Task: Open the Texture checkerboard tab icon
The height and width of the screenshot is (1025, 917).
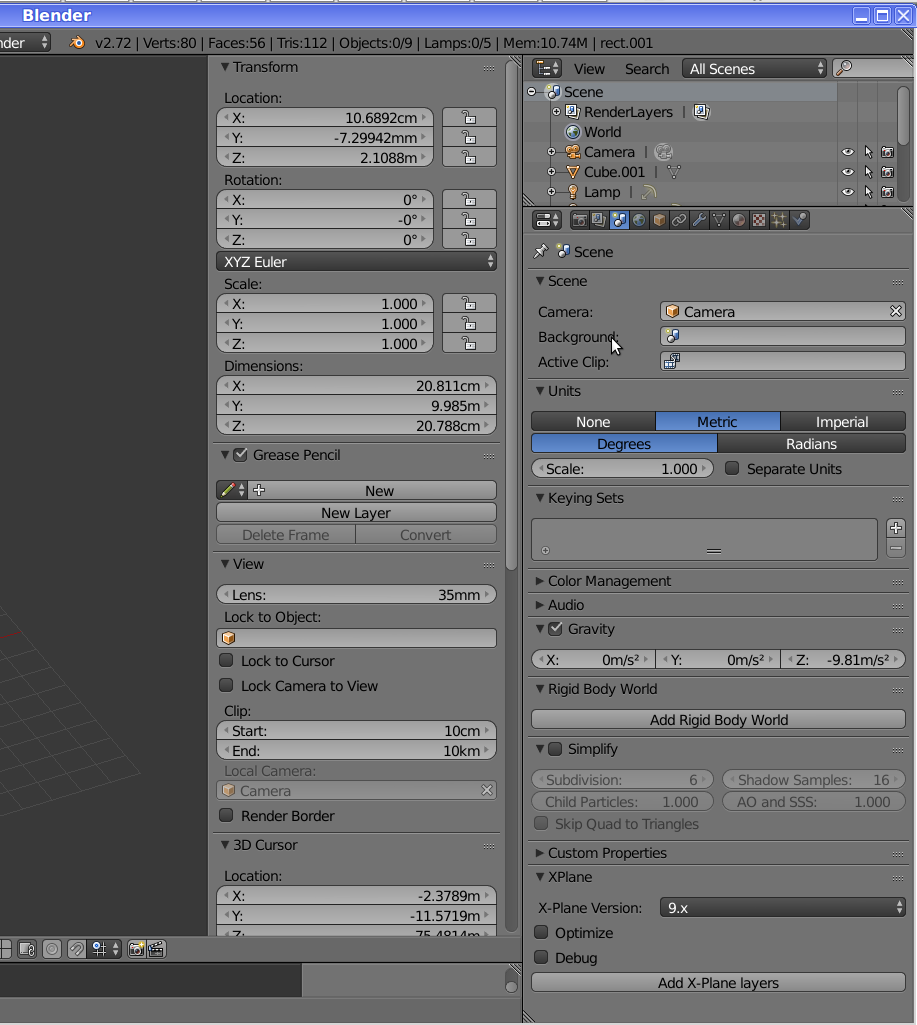Action: (759, 220)
